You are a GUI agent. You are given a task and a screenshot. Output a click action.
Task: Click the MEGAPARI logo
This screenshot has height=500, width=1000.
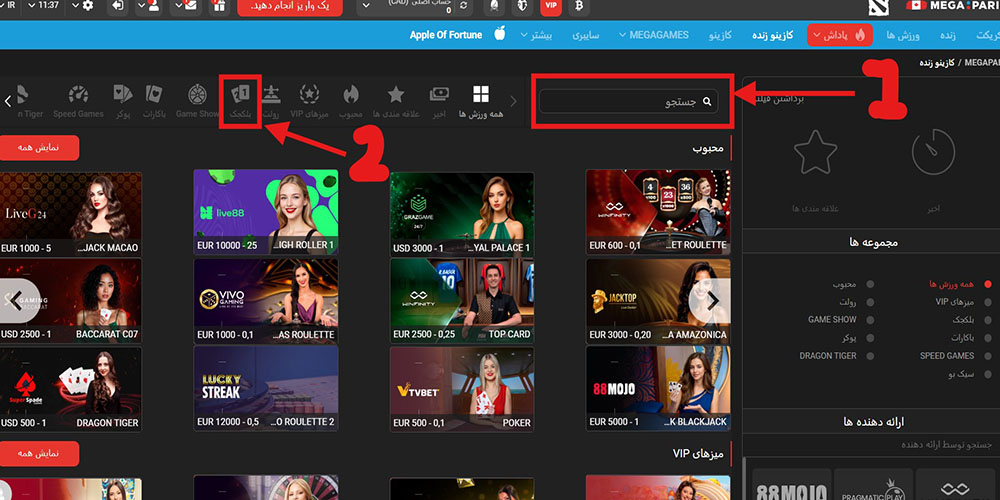click(x=953, y=6)
